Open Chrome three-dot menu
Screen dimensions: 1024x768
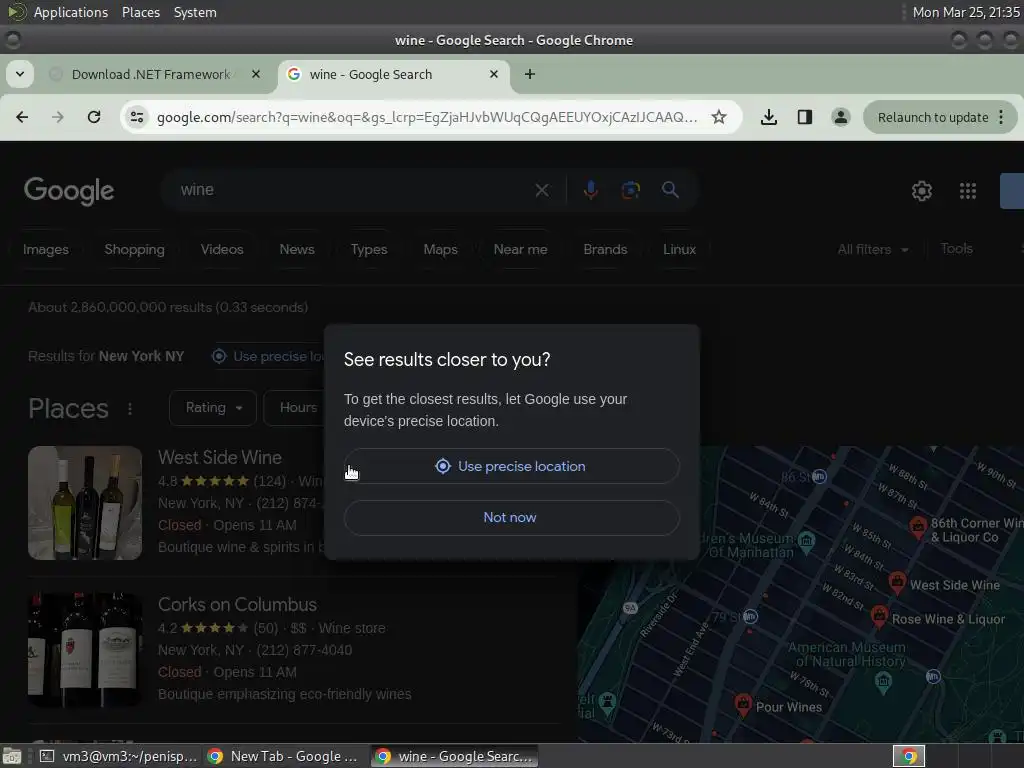click(x=1001, y=117)
